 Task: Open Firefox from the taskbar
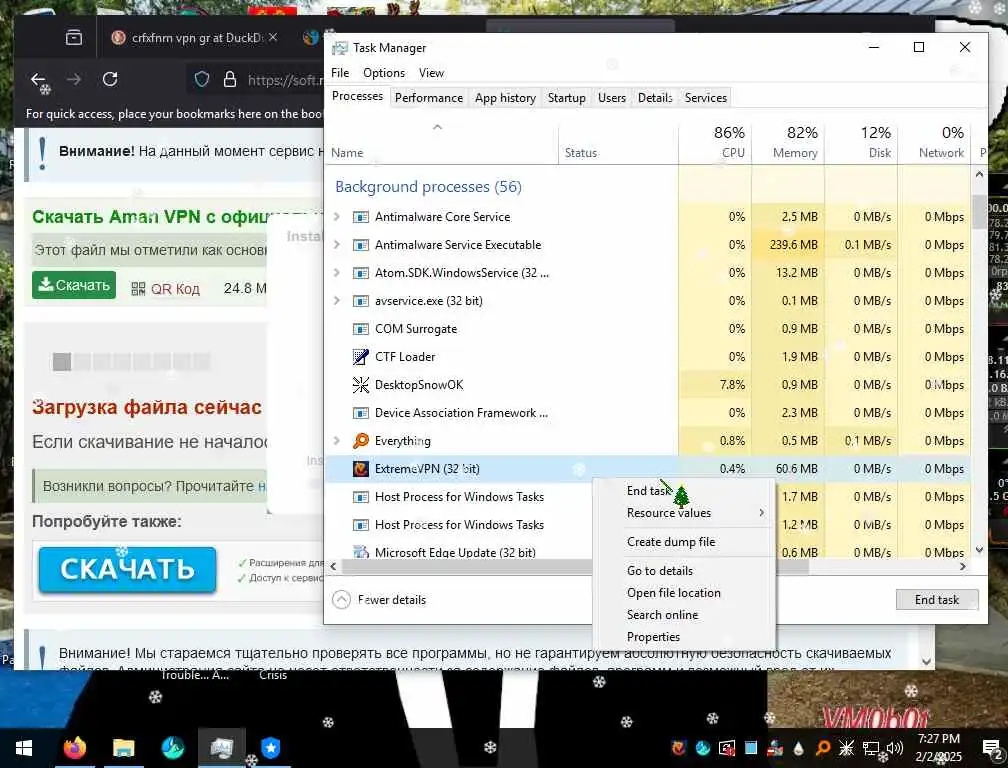[x=75, y=748]
